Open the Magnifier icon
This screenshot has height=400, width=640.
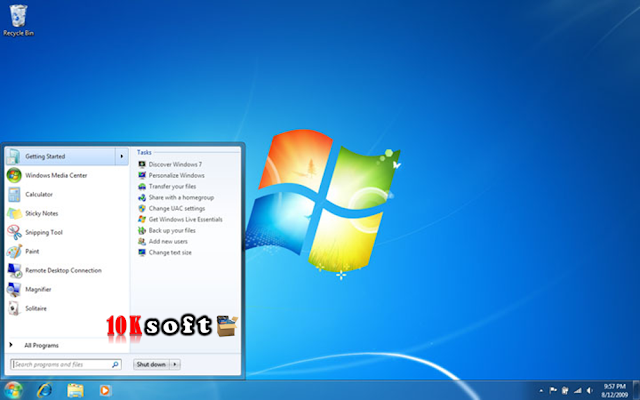(x=14, y=289)
